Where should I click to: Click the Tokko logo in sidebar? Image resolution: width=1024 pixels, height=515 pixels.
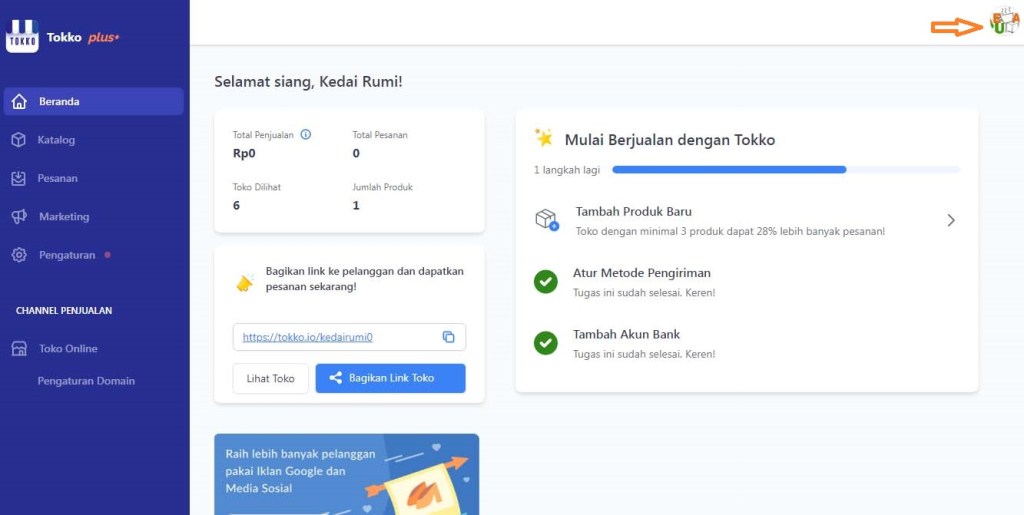(x=22, y=36)
